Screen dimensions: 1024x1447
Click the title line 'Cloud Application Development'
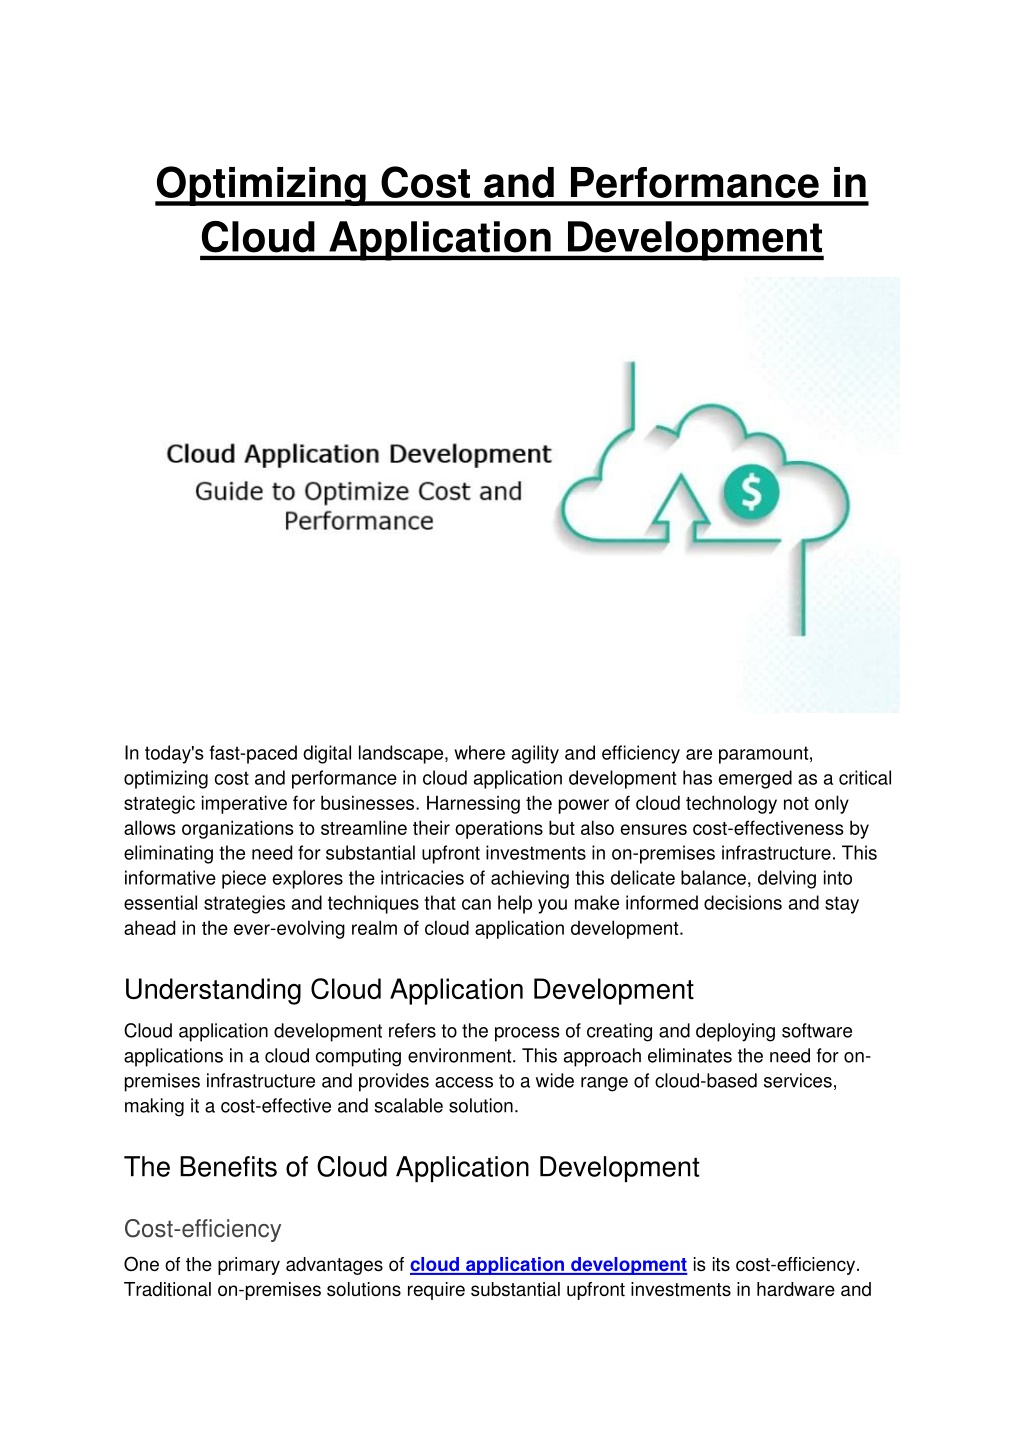click(512, 238)
